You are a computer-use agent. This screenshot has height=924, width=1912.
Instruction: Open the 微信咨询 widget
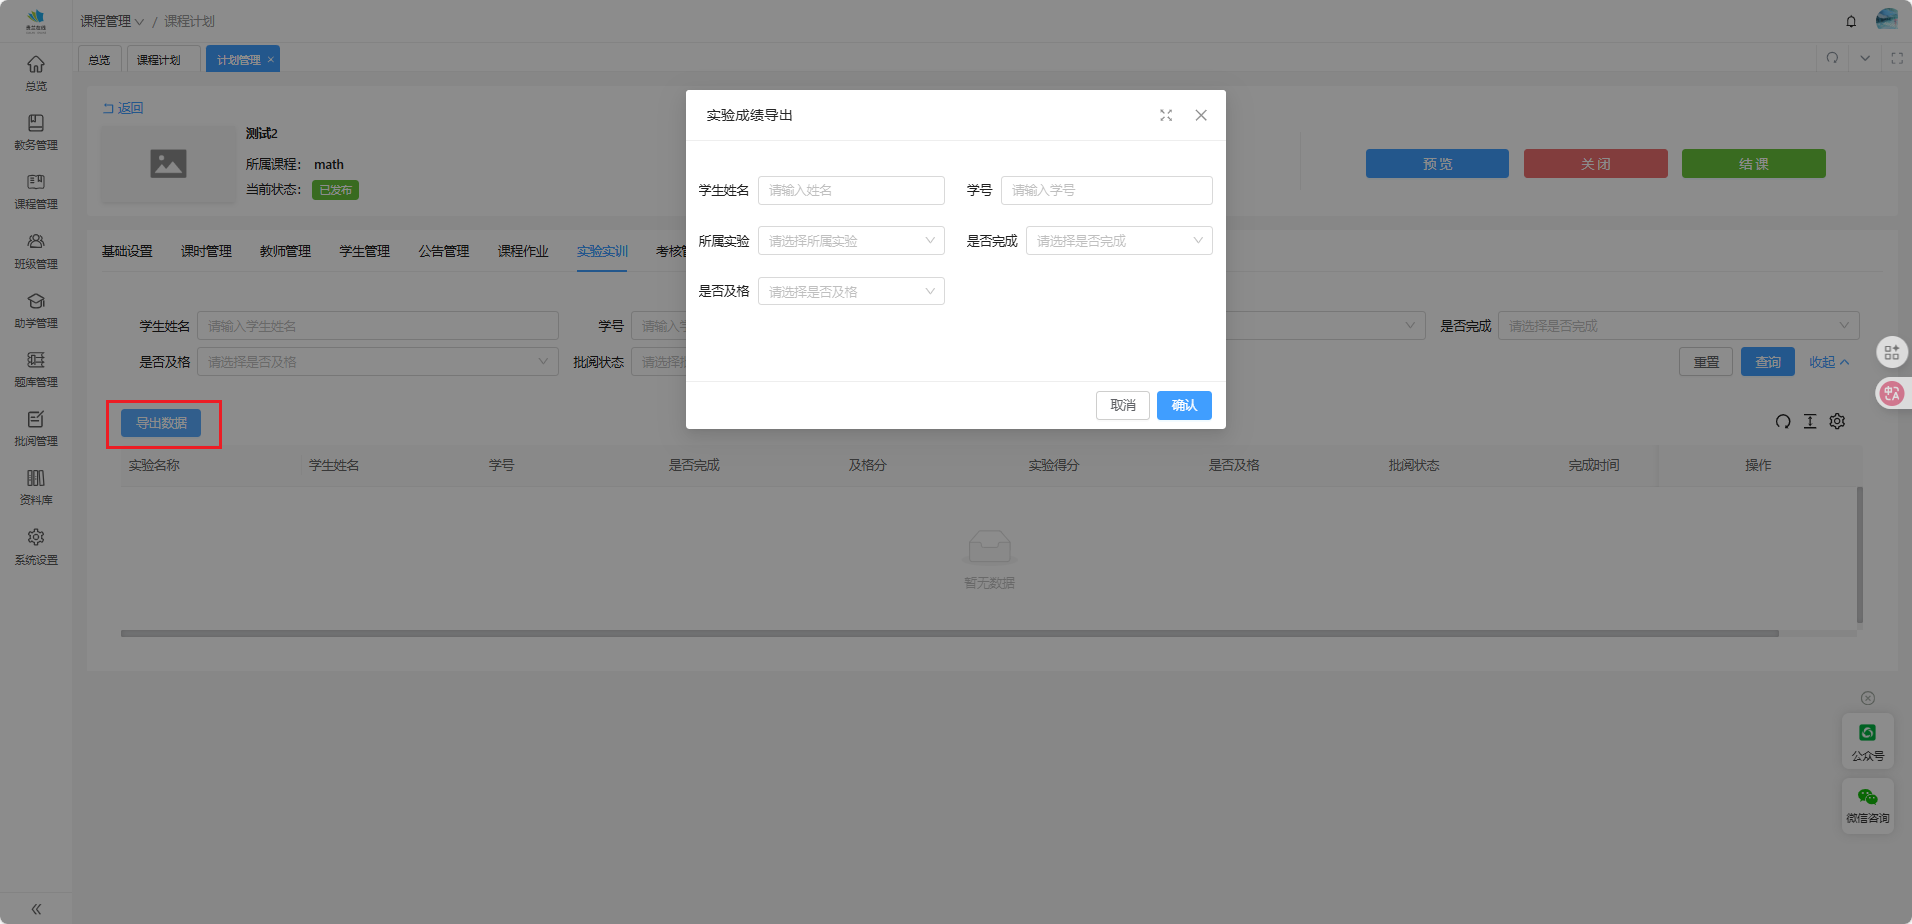pyautogui.click(x=1867, y=805)
